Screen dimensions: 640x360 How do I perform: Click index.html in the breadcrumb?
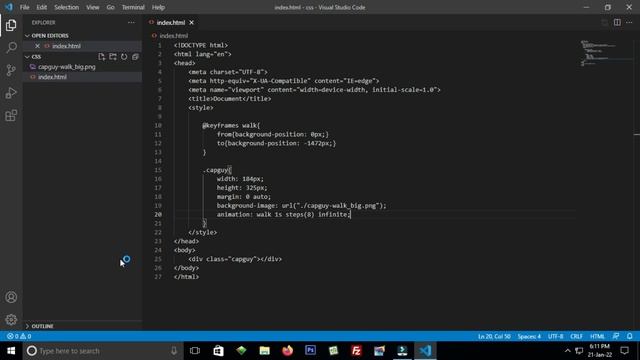(x=173, y=36)
